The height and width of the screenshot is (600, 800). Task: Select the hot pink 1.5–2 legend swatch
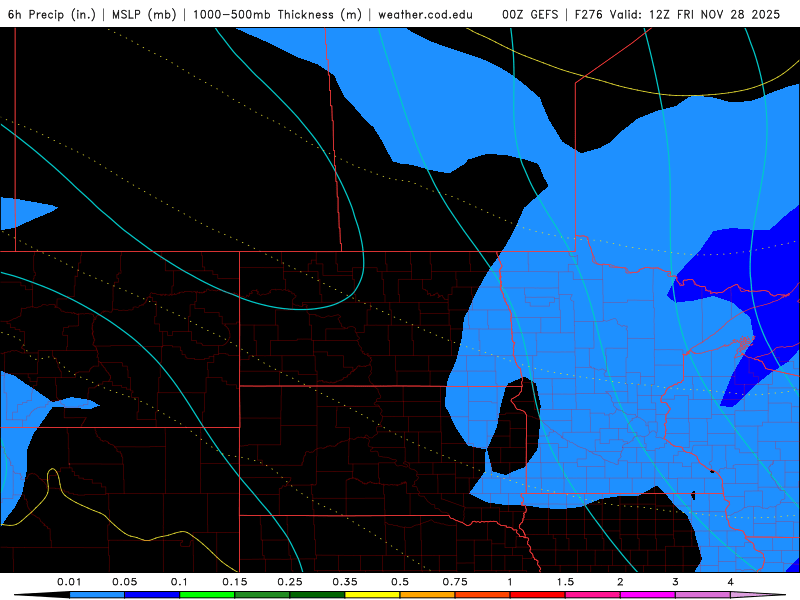pyautogui.click(x=593, y=595)
